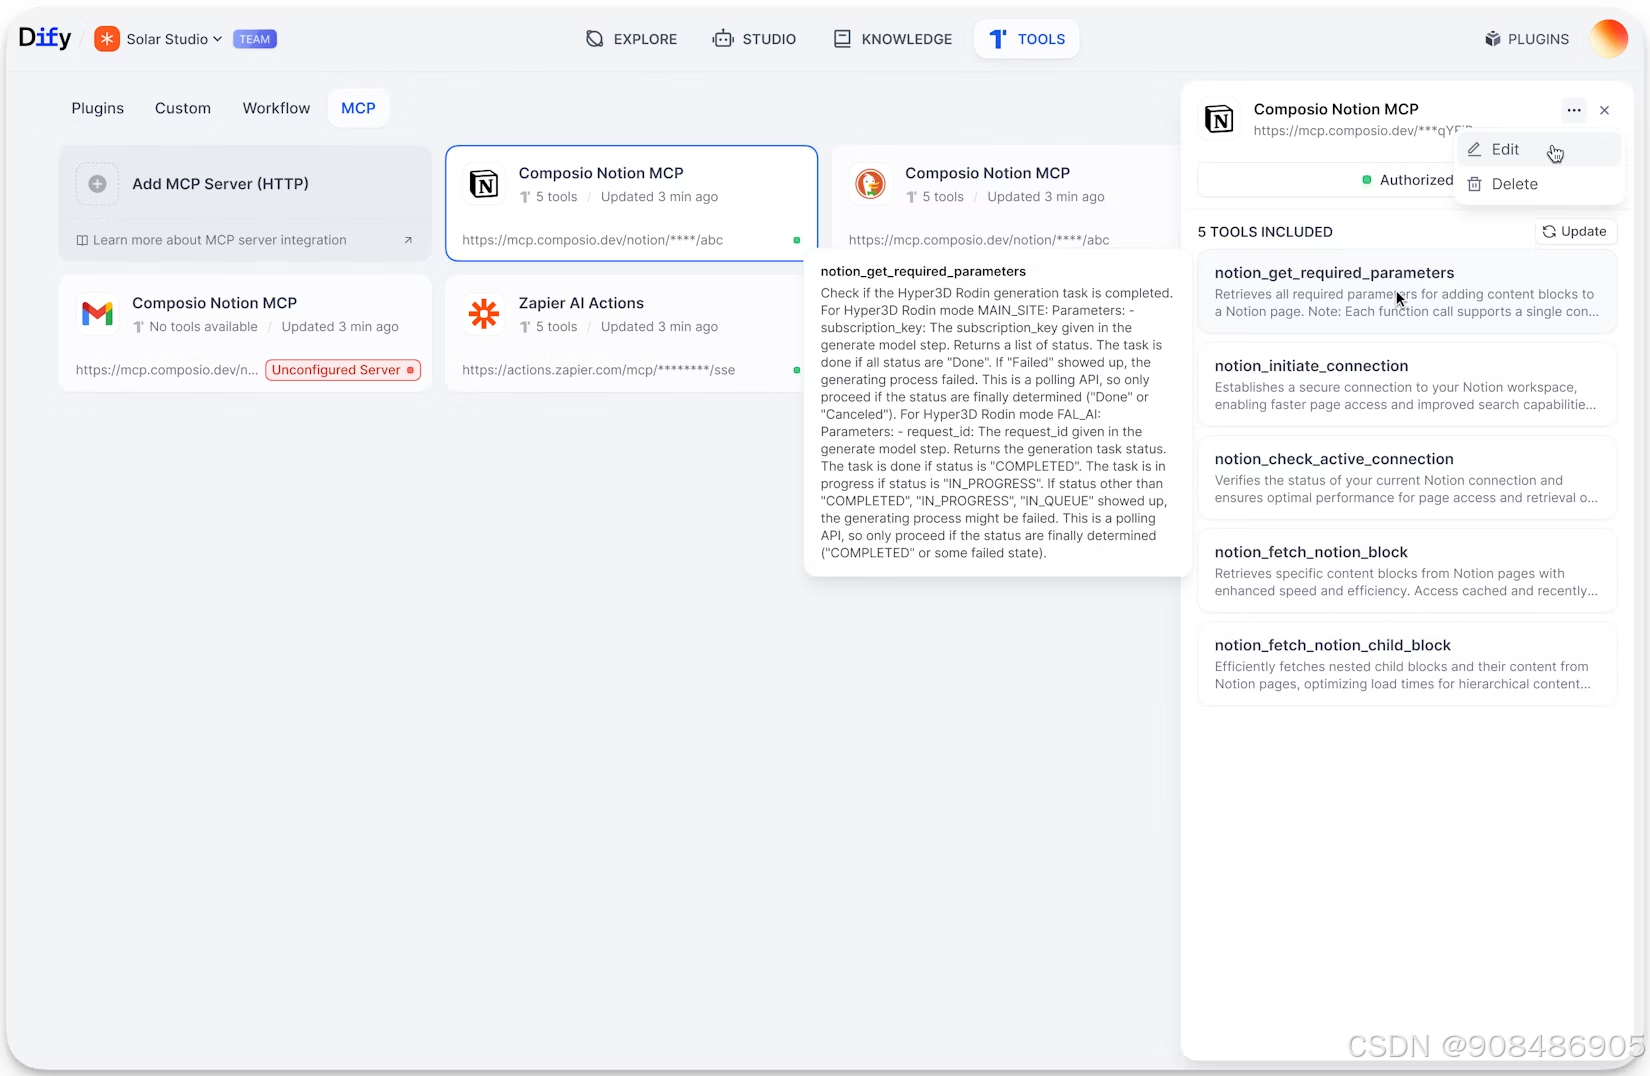Screen dimensions: 1650x1076
Task: Go to the EXPLORE section
Action: [x=631, y=39]
